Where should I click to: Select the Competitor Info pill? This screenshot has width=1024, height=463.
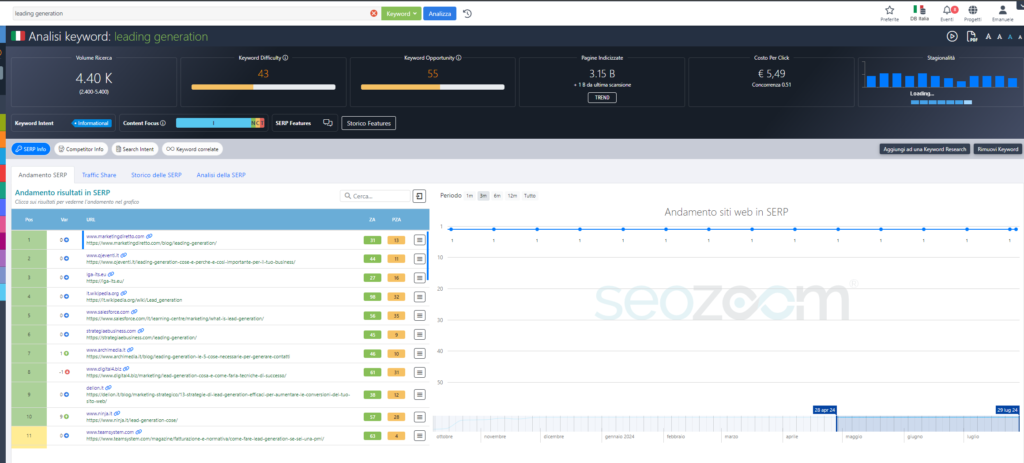tap(81, 149)
